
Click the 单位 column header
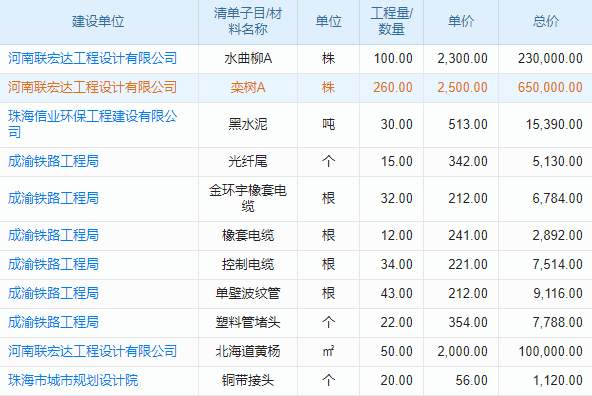click(x=328, y=22)
